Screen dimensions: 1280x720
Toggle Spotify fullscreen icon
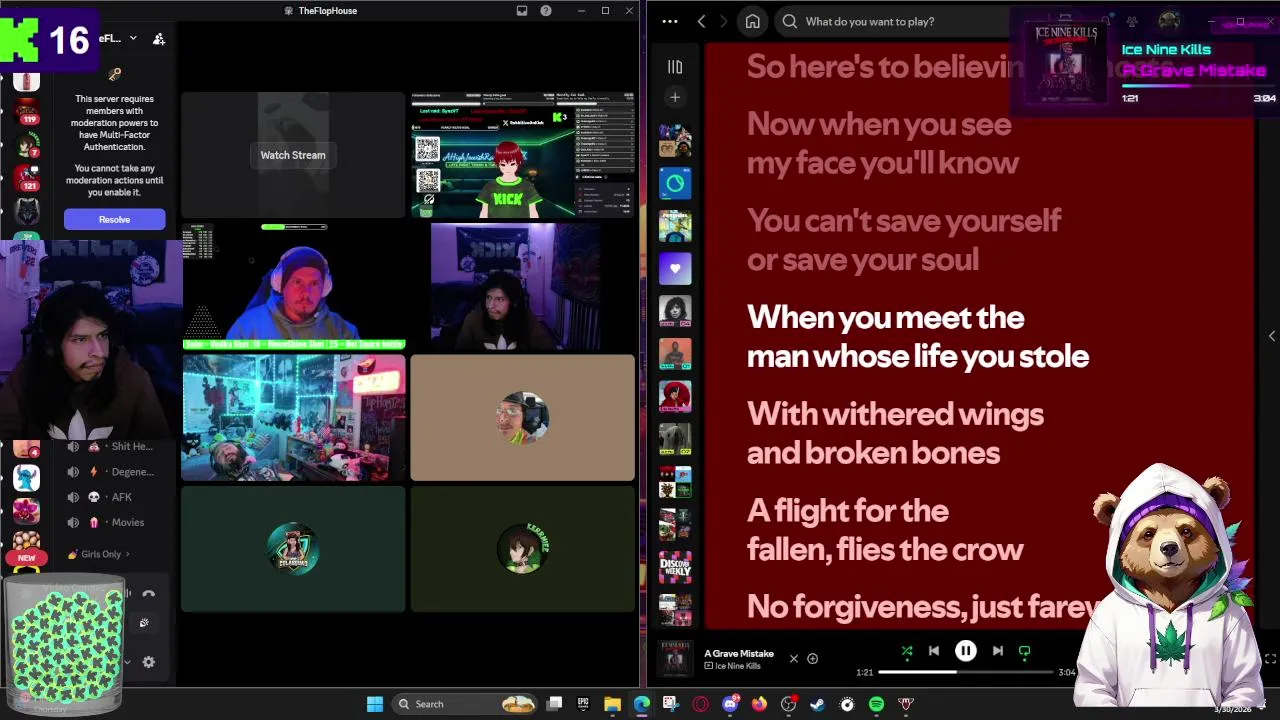coord(1270,659)
